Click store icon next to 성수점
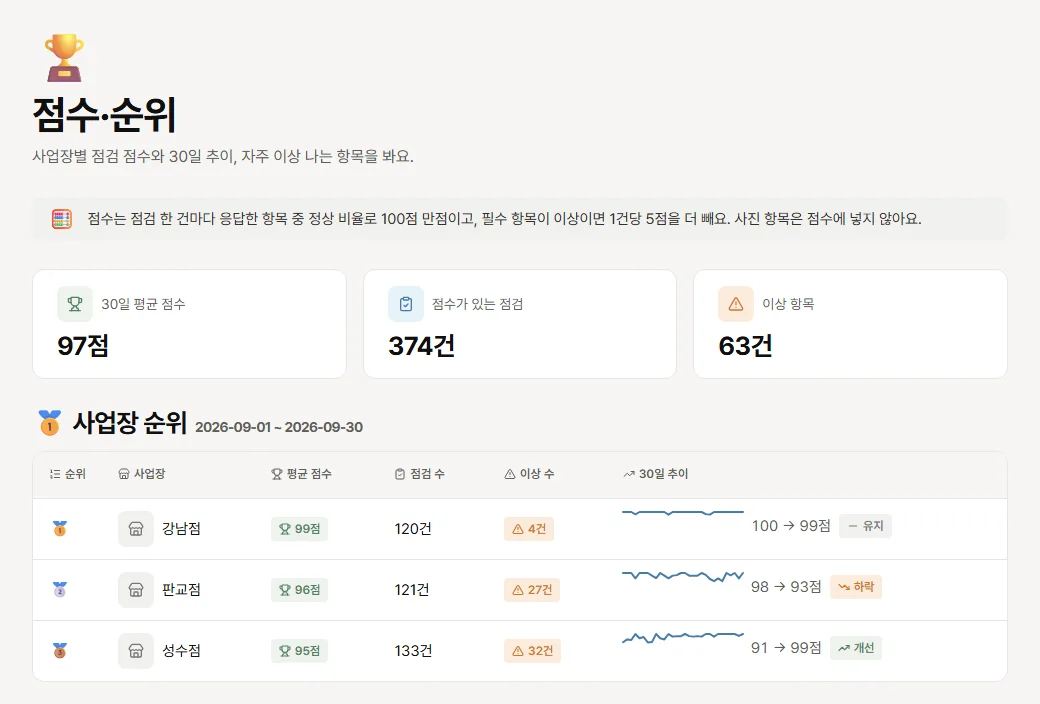1040x704 pixels. [136, 651]
